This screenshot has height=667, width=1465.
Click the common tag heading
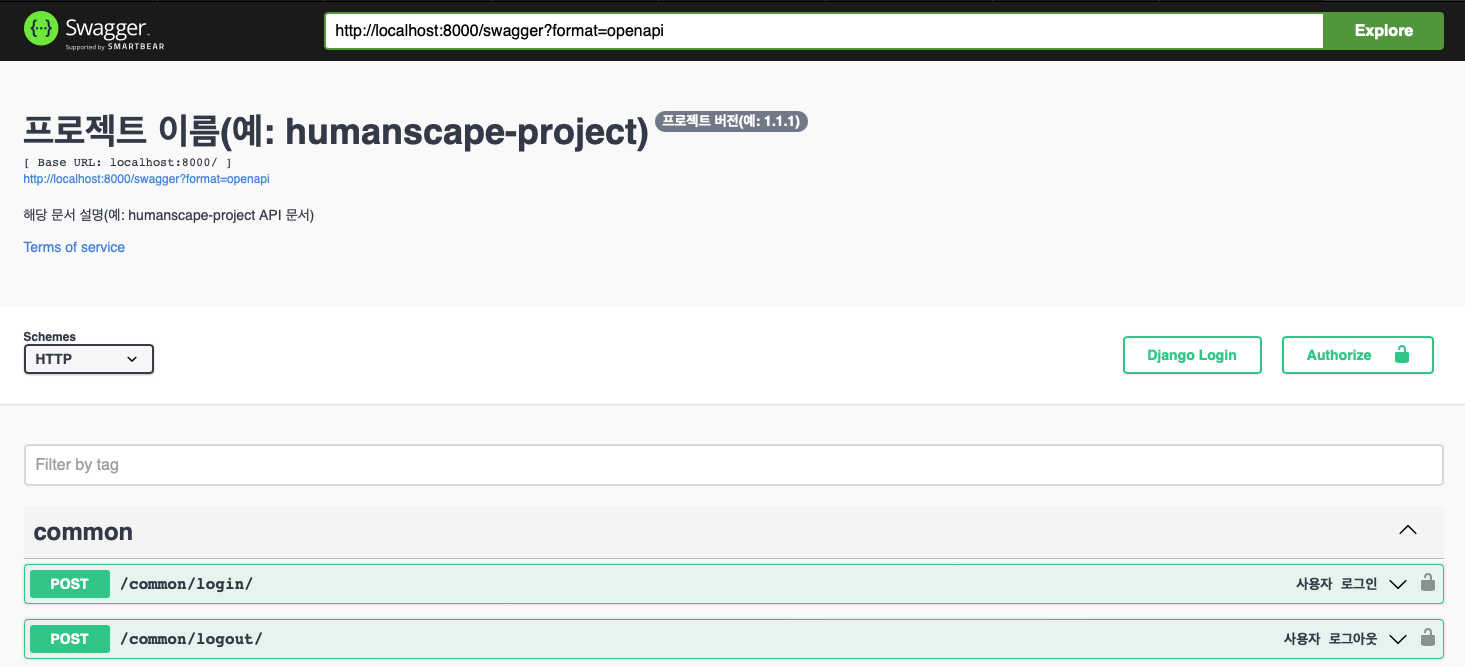click(x=83, y=532)
